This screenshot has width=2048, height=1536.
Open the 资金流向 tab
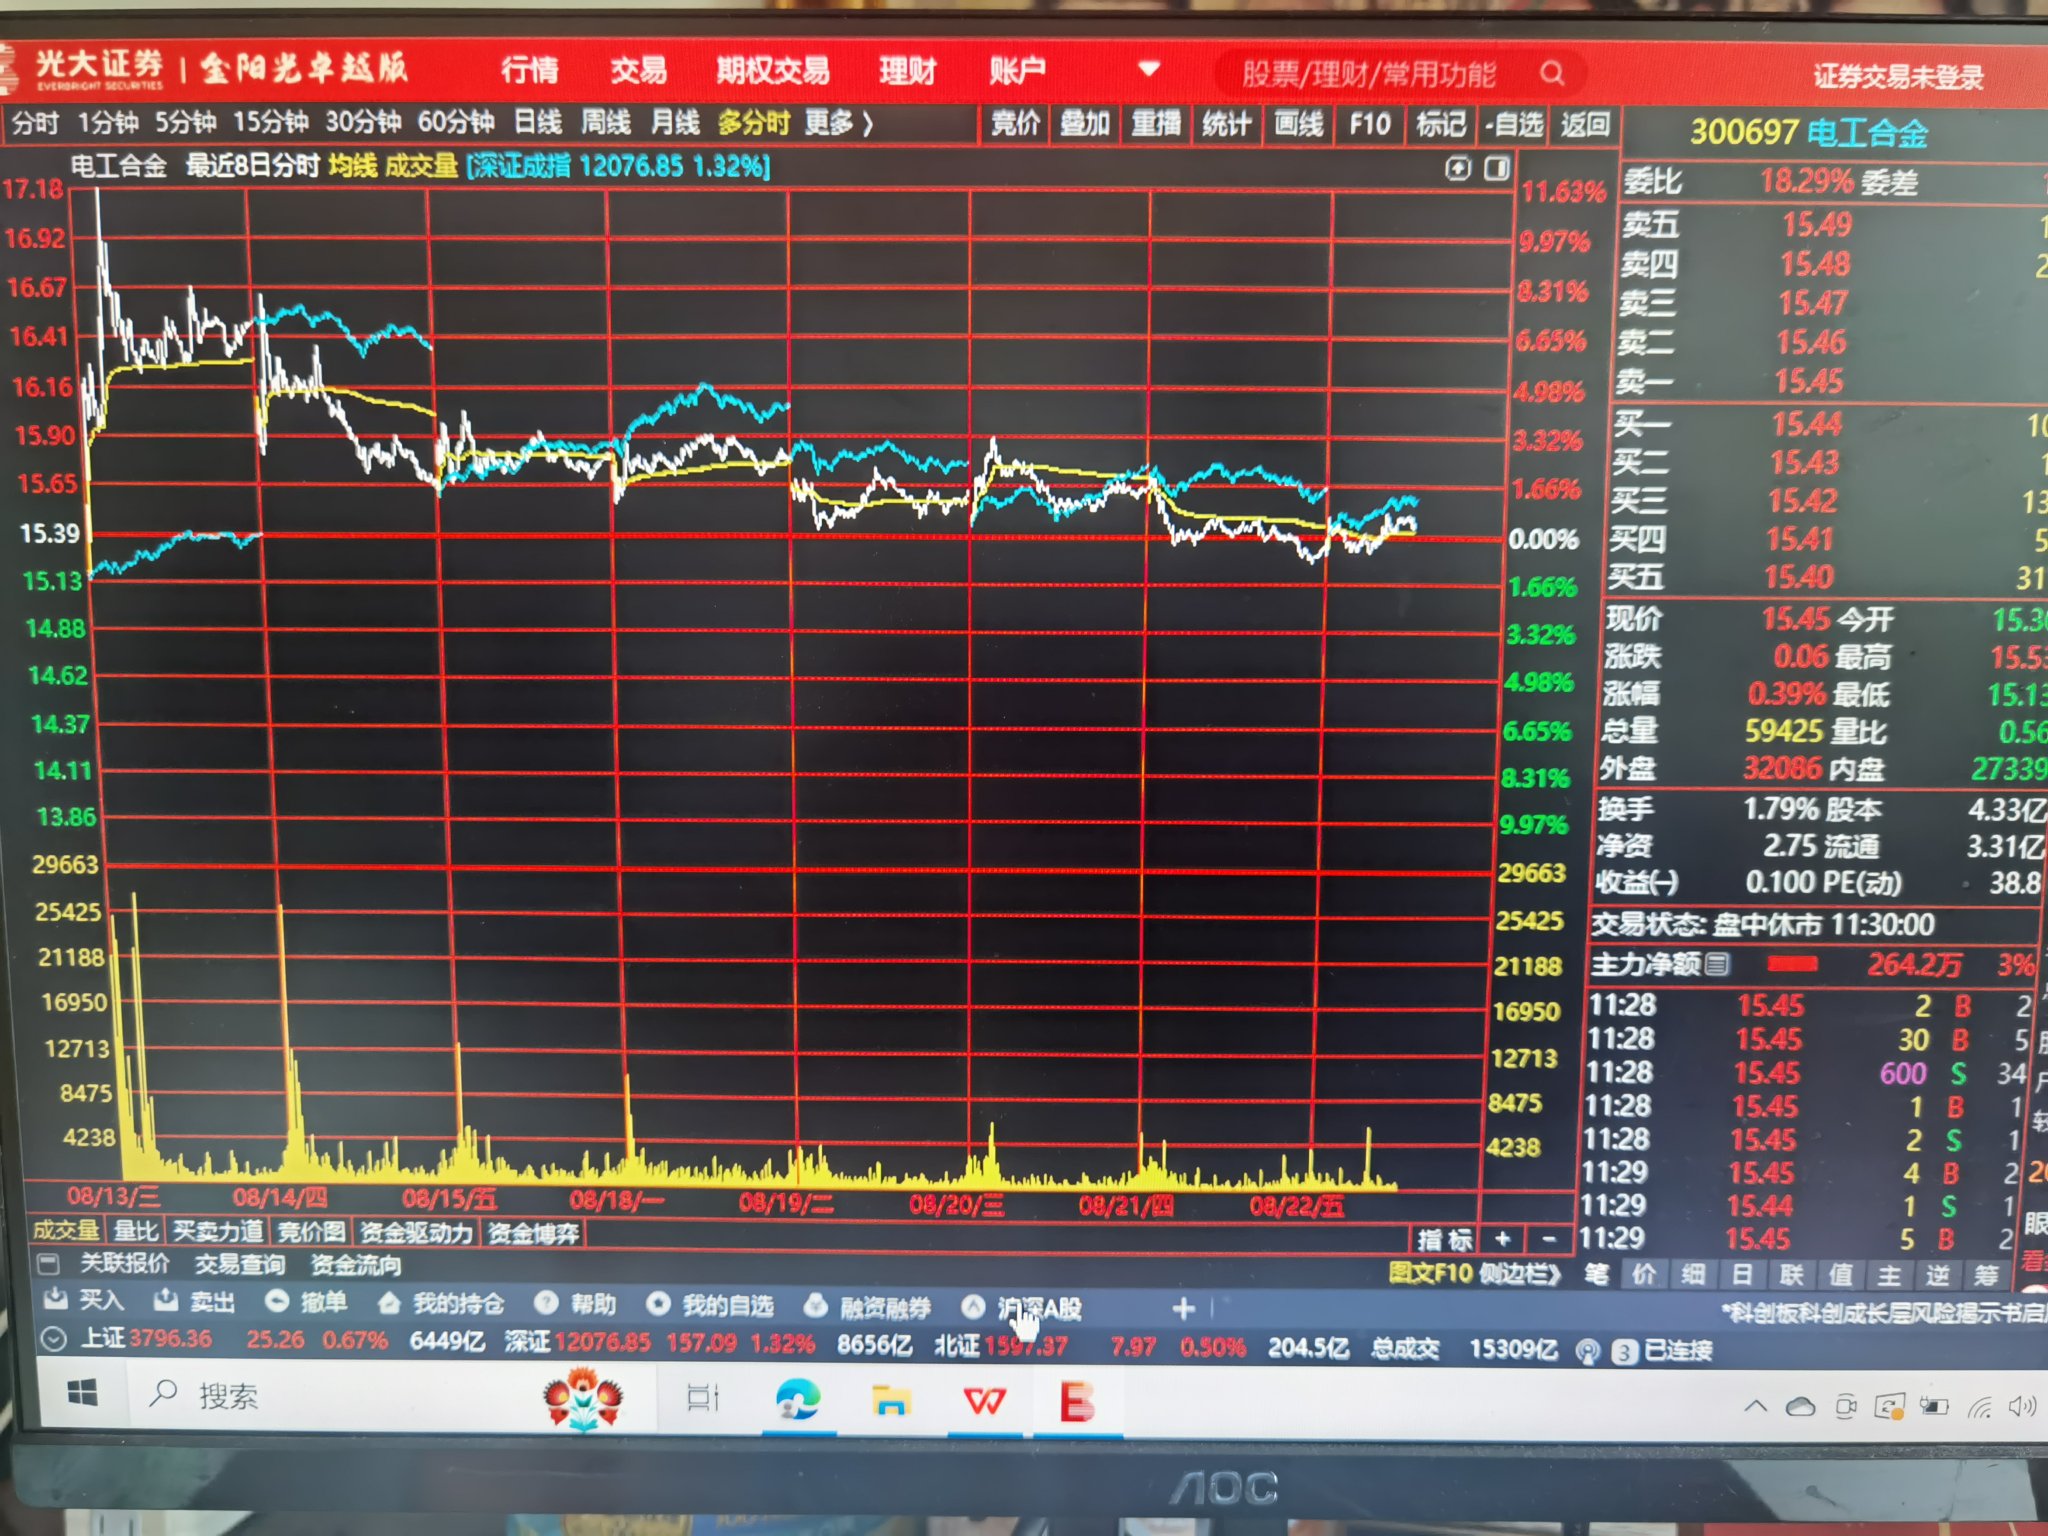tap(356, 1266)
